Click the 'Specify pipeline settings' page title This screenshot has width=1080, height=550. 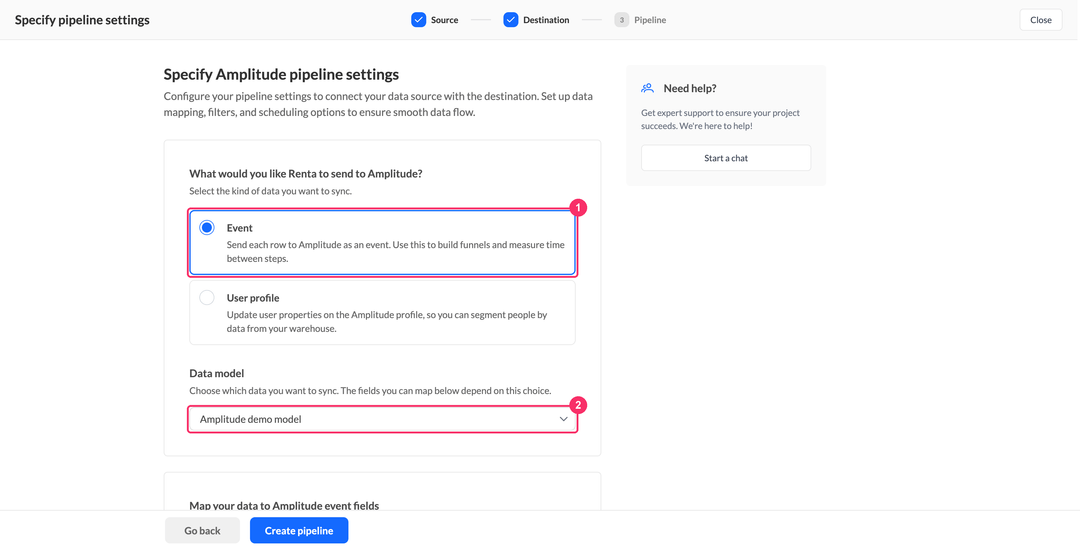click(x=82, y=20)
